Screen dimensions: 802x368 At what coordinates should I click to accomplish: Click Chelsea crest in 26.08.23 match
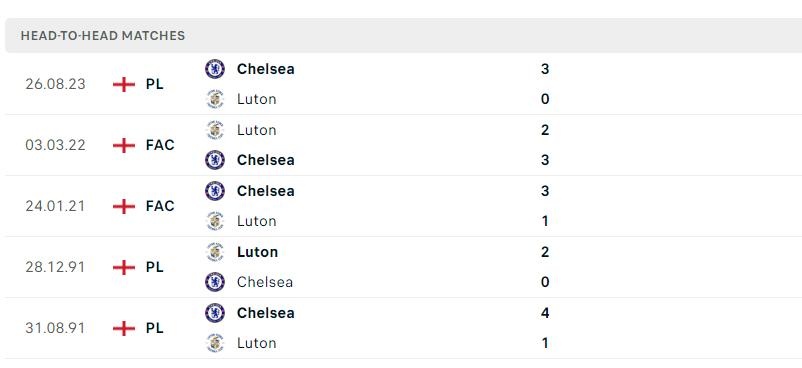pos(215,69)
